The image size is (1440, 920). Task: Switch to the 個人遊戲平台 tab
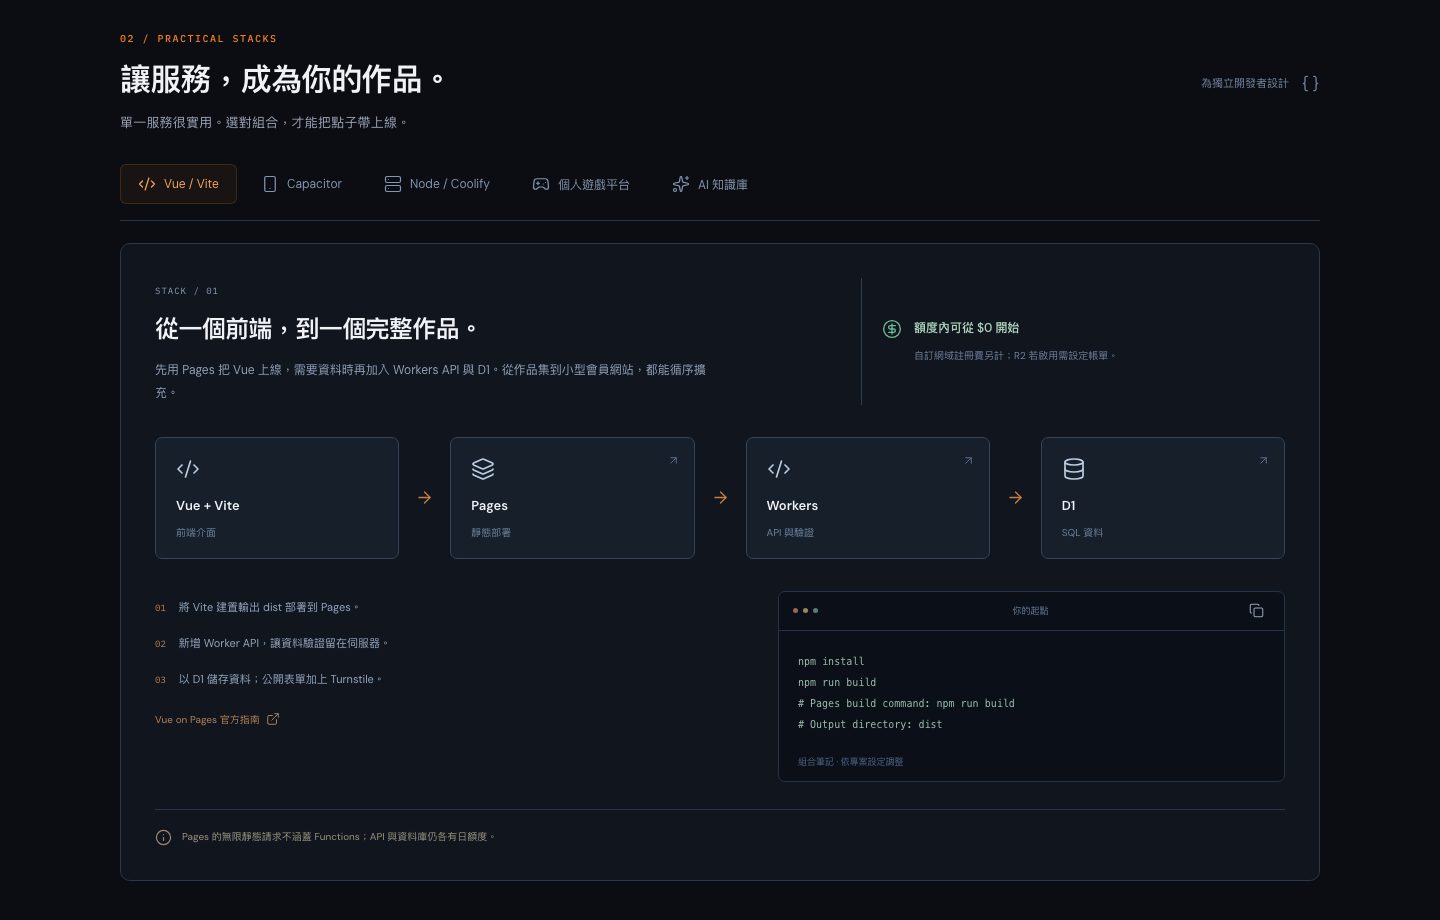click(x=581, y=184)
